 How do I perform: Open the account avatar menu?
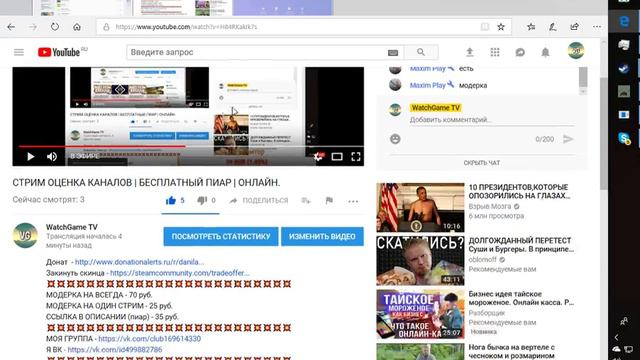[x=576, y=51]
